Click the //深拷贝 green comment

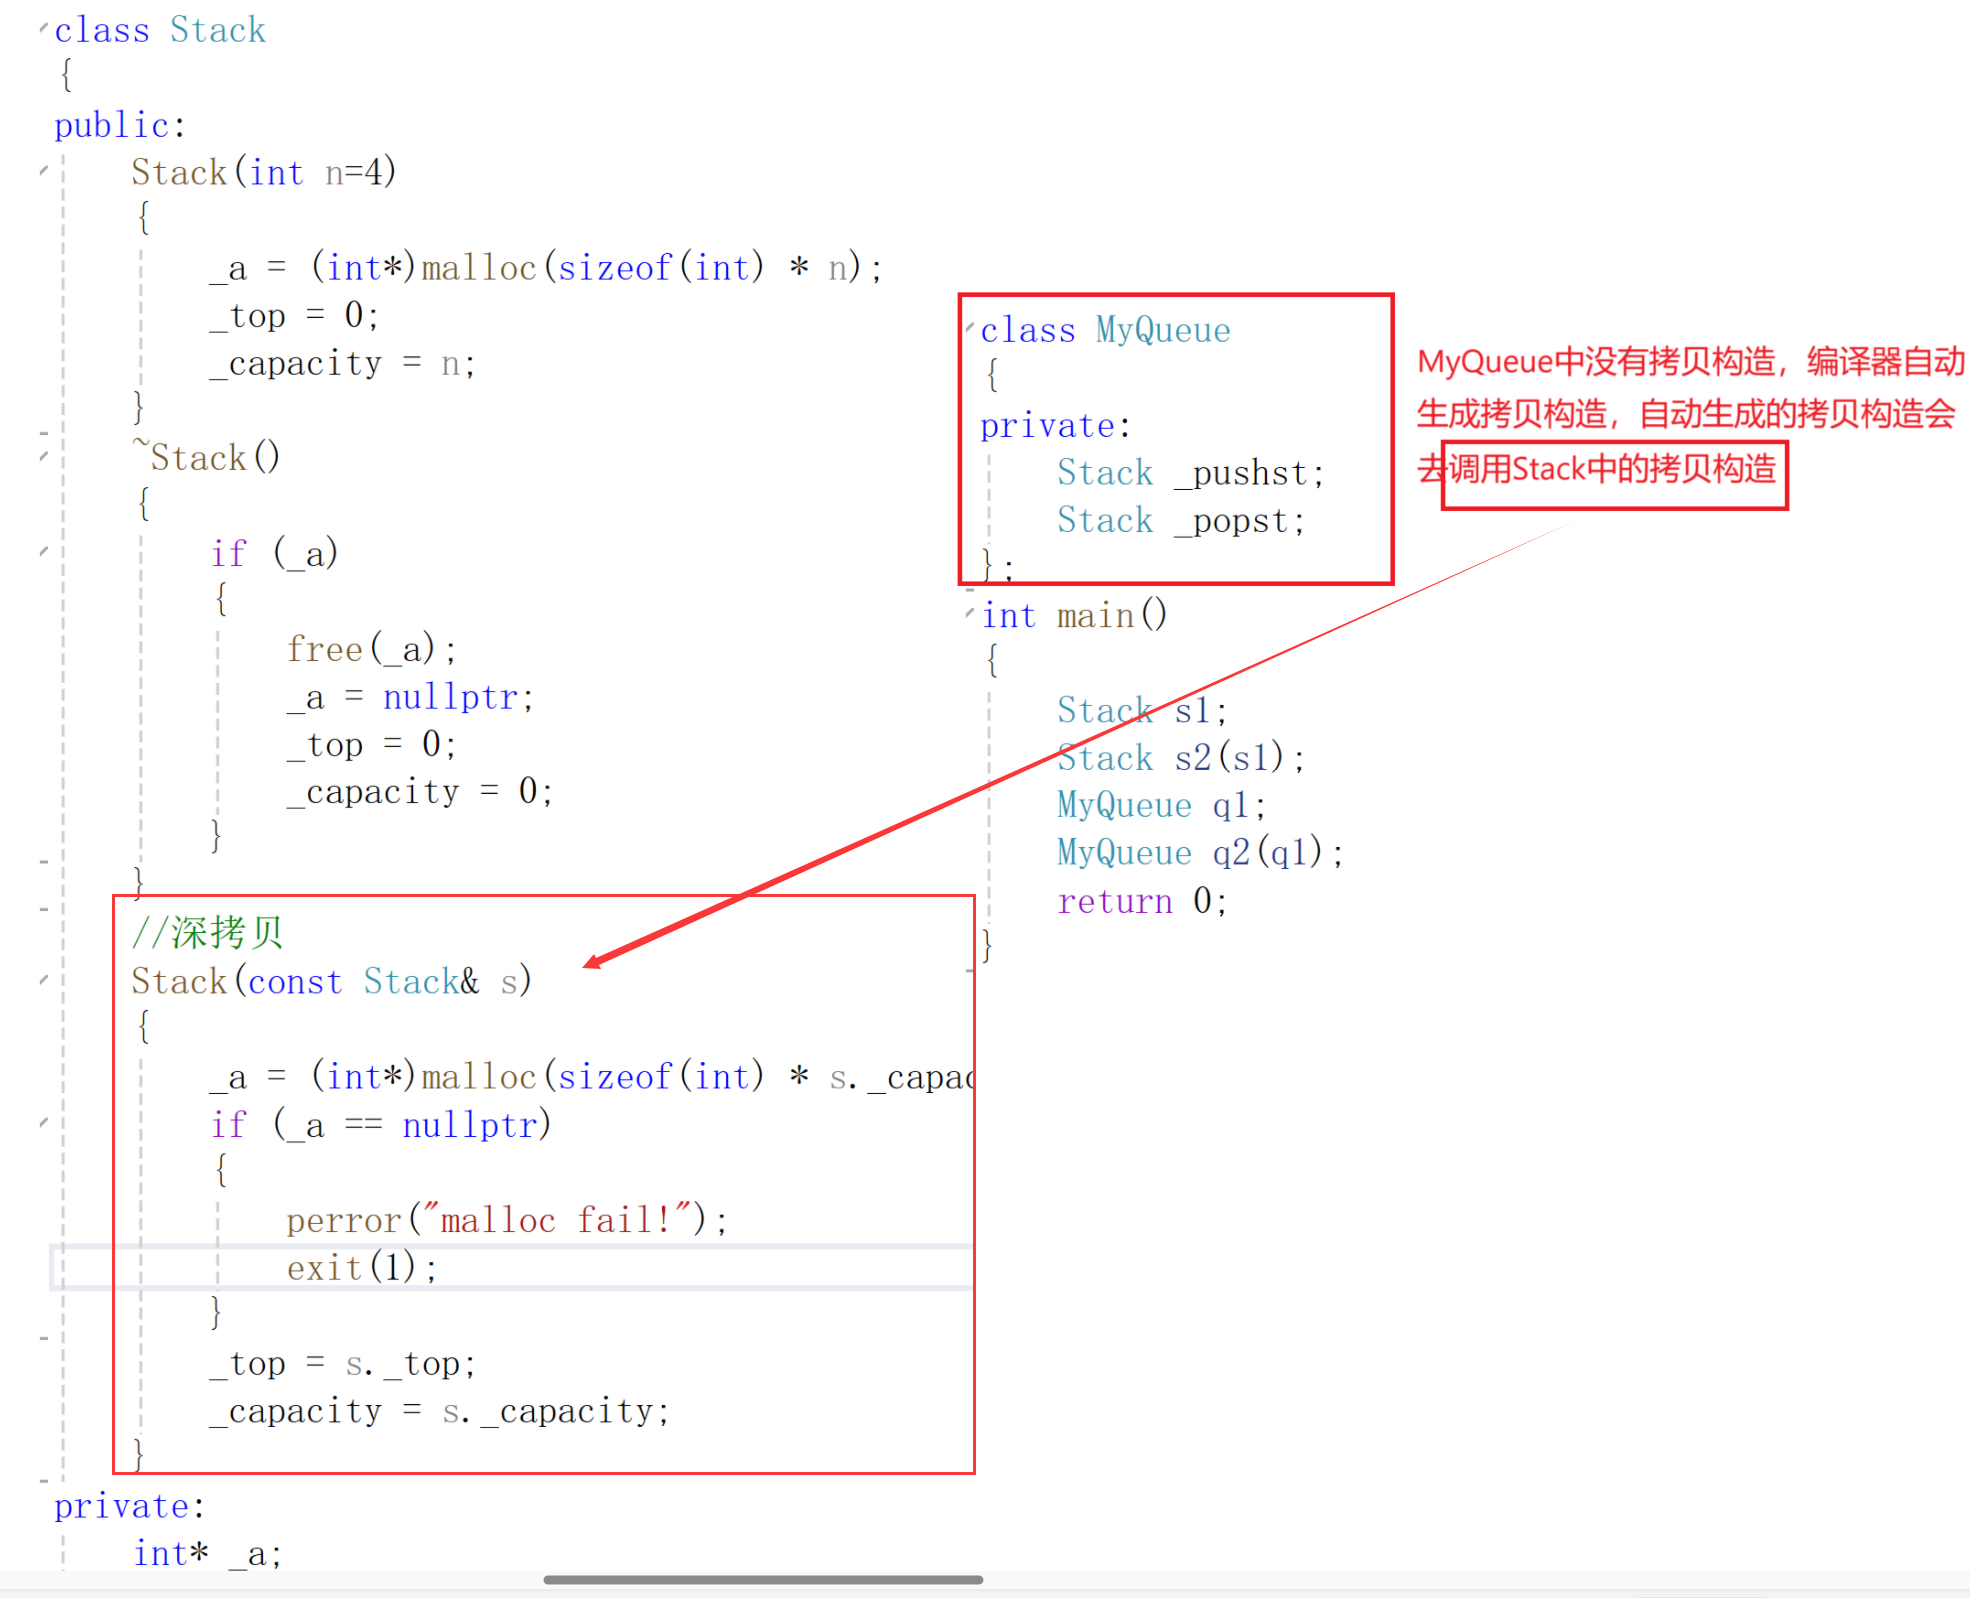coord(208,932)
